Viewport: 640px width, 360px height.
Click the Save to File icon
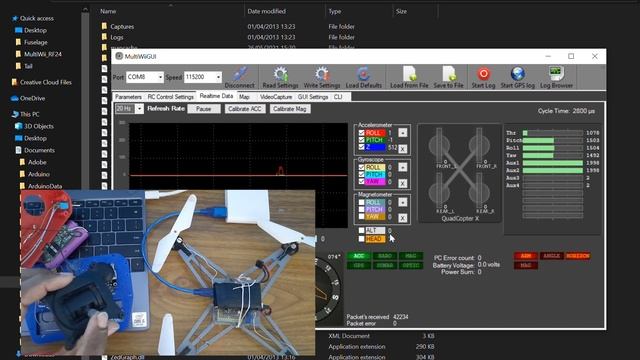coord(448,78)
